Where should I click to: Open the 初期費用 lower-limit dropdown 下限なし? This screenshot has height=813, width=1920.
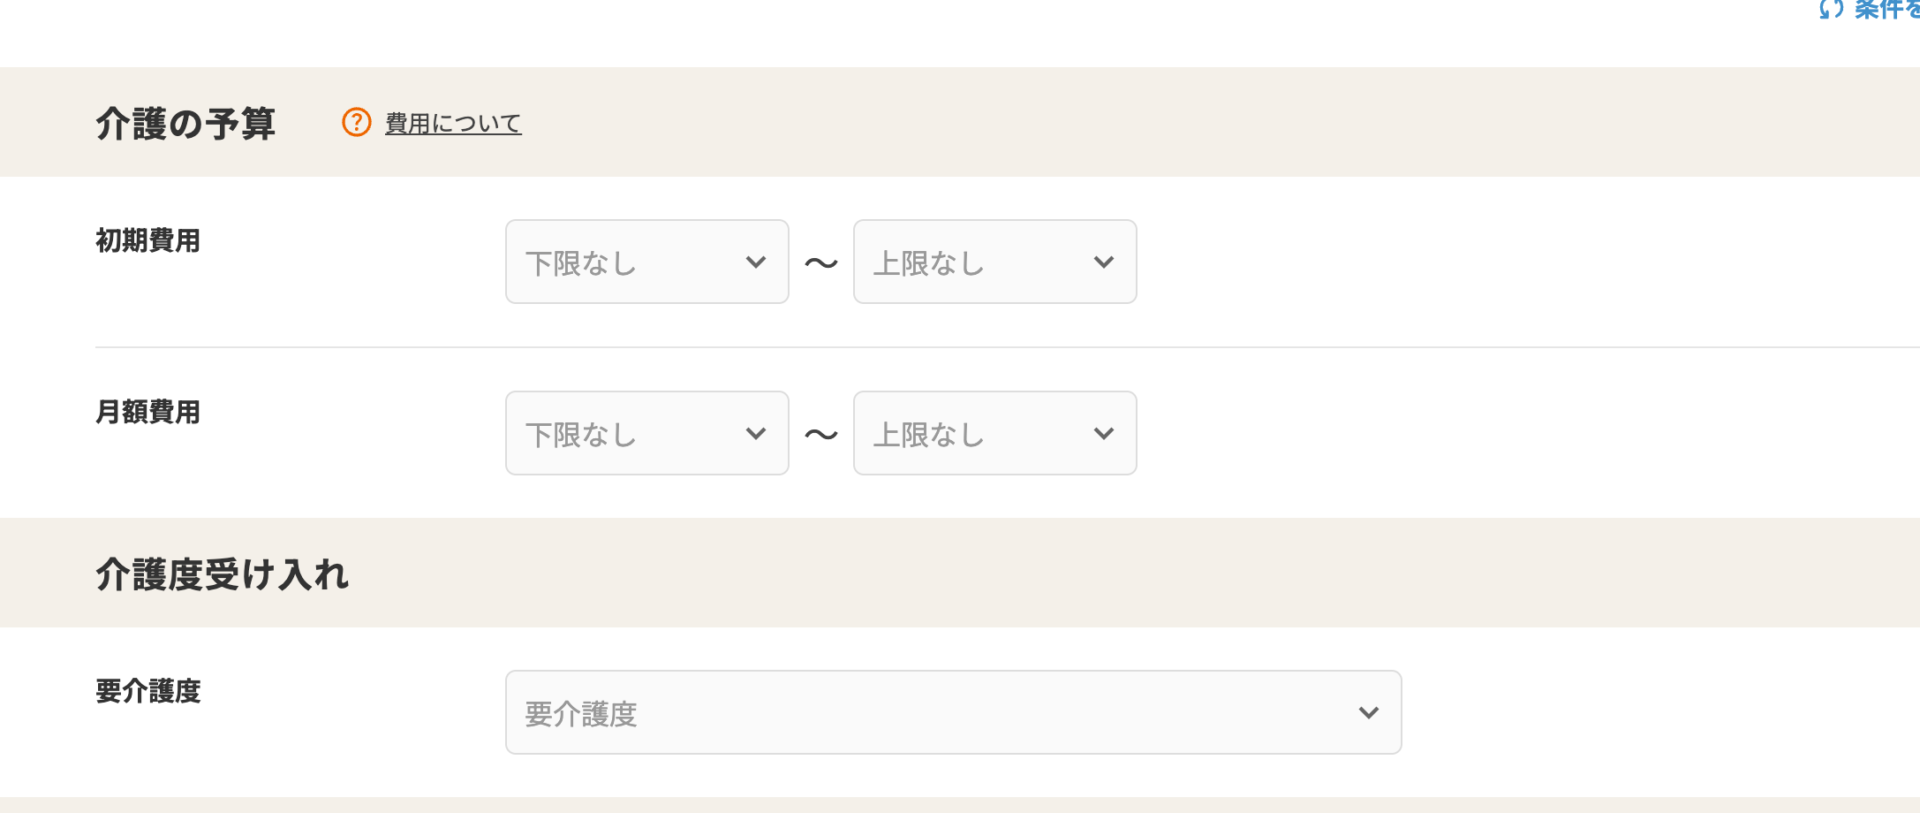click(646, 262)
